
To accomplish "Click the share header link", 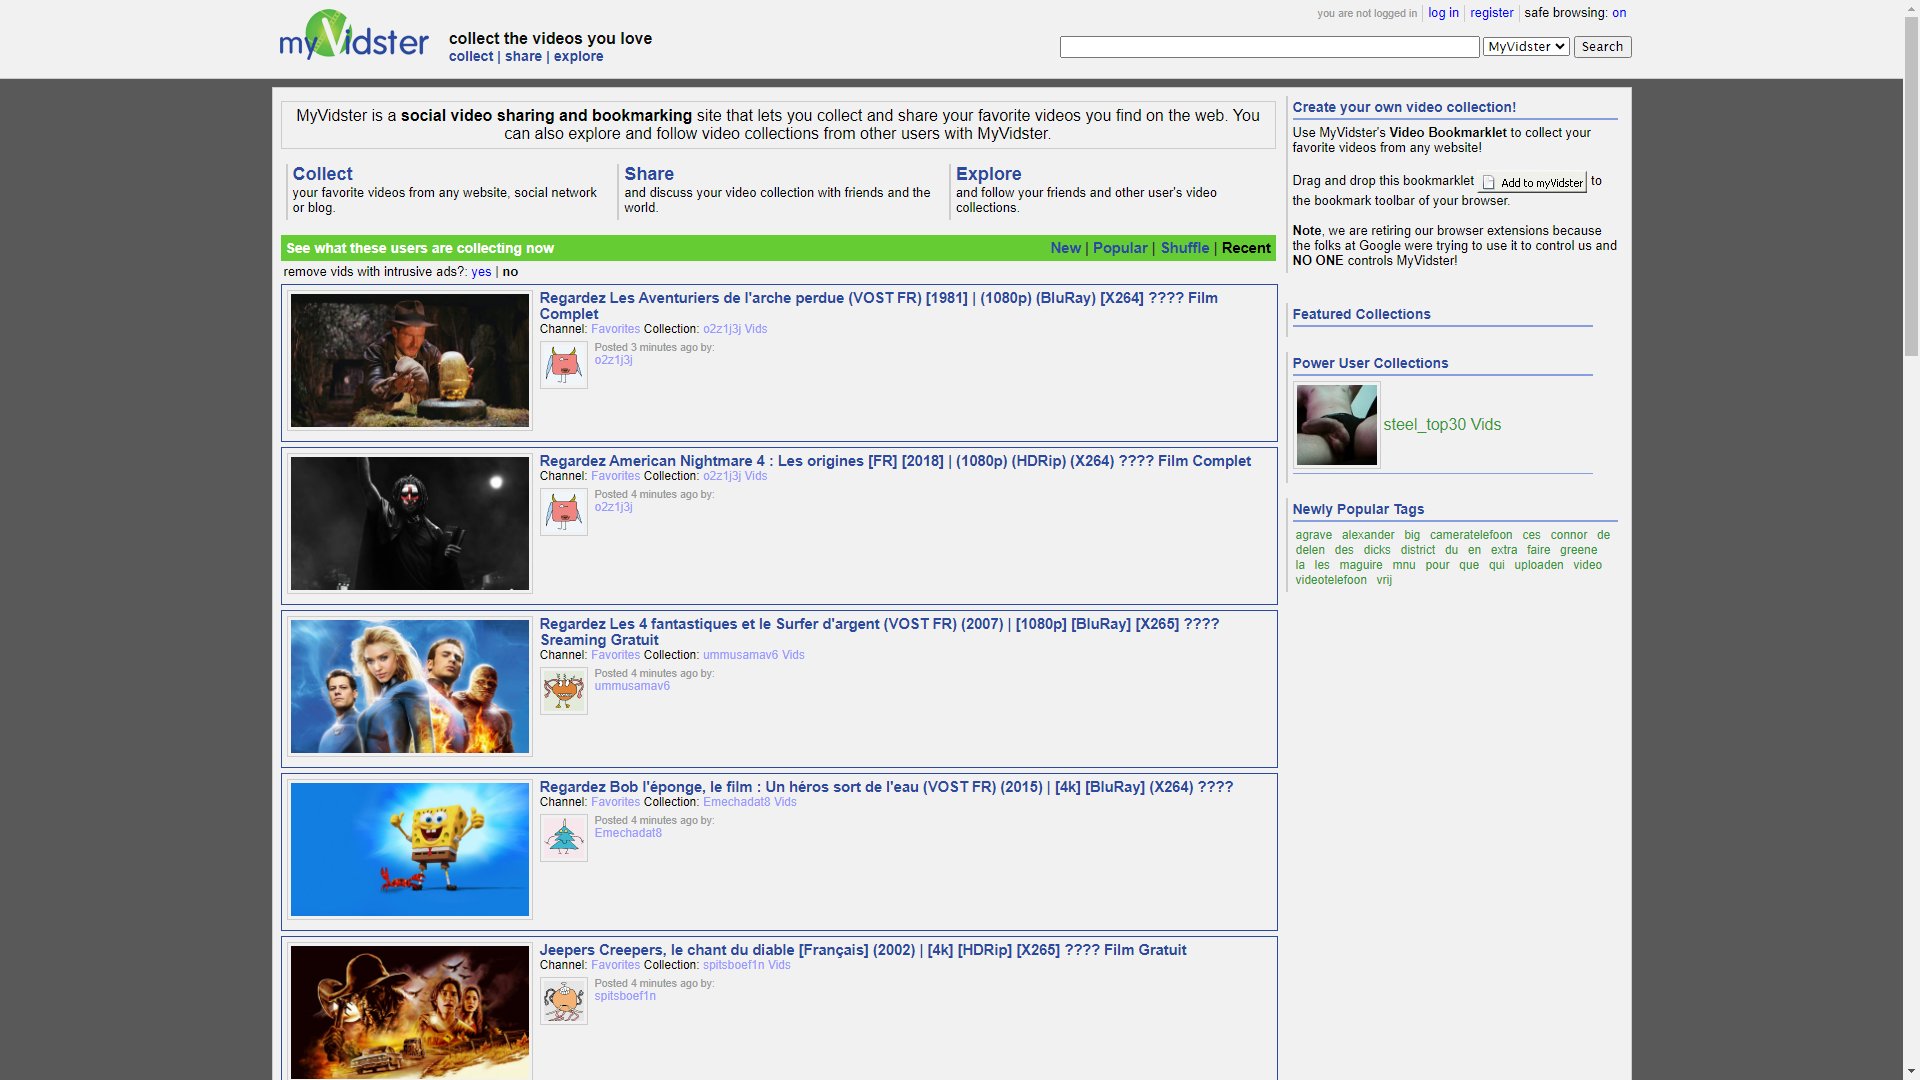I will [x=523, y=57].
